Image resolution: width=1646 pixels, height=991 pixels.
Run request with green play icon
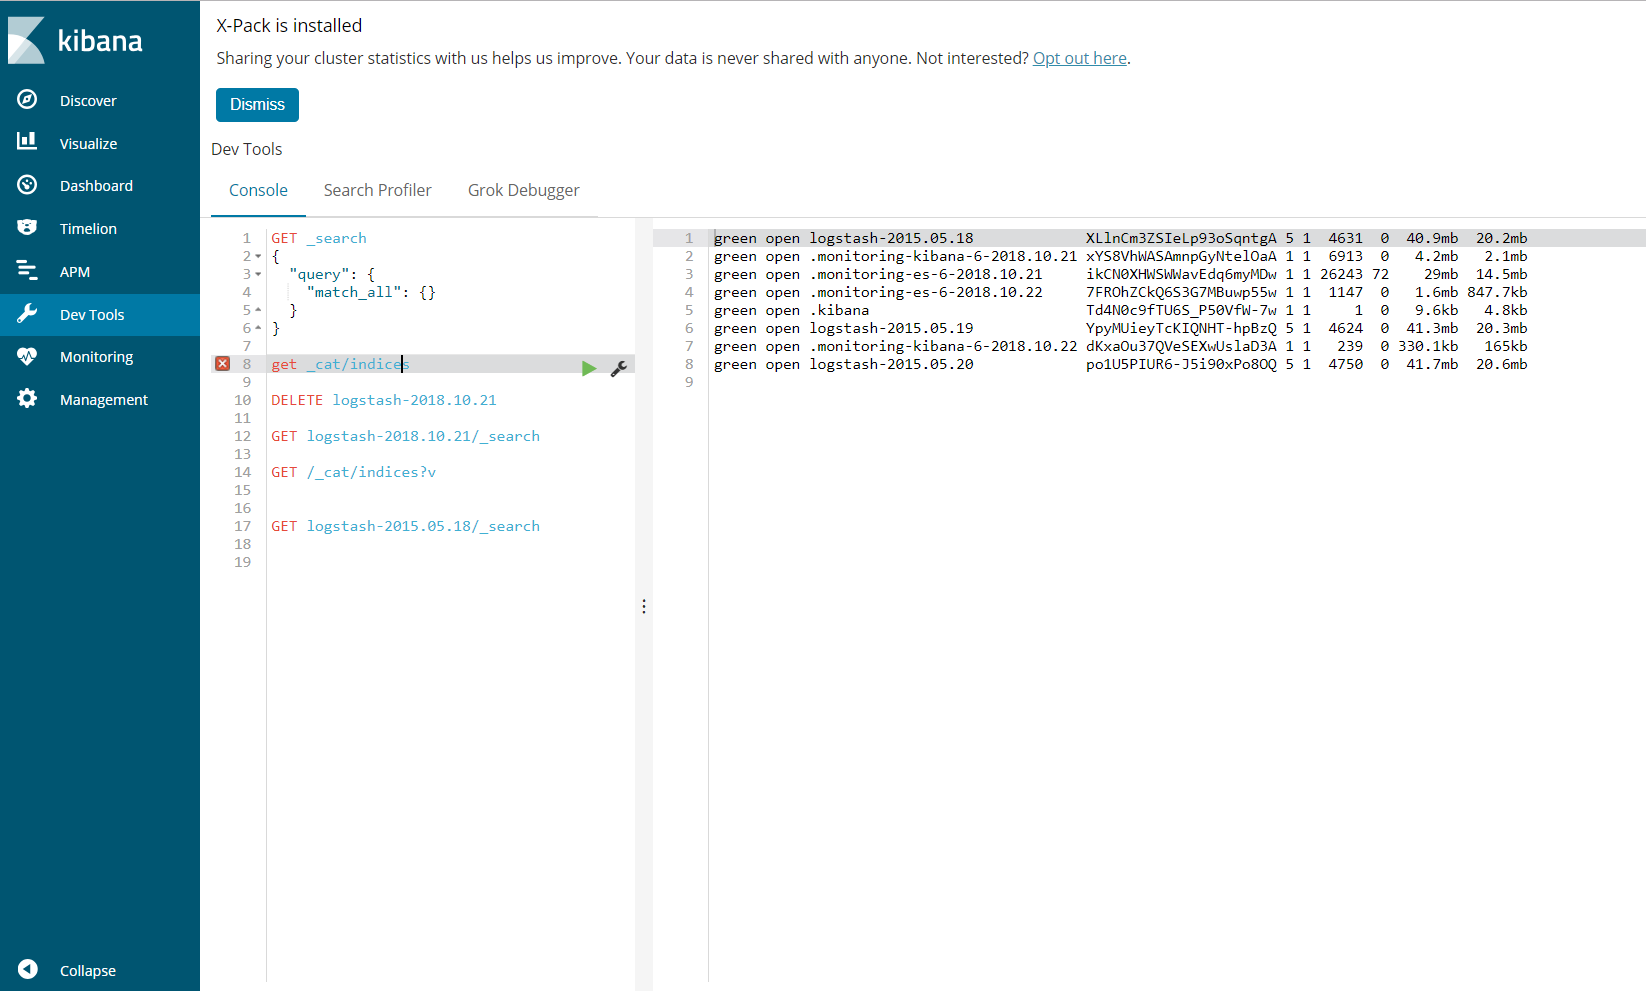click(x=589, y=368)
